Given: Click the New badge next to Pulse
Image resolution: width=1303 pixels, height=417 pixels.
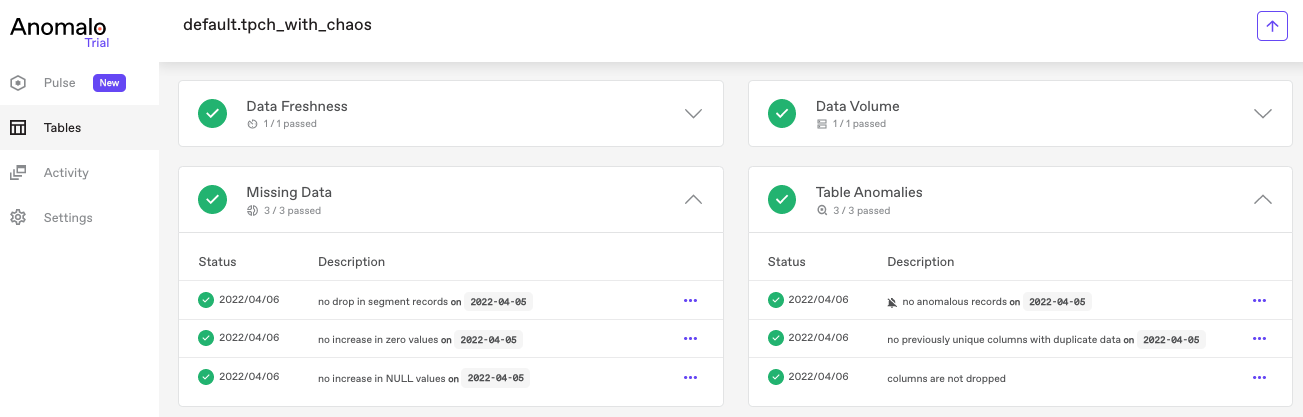Looking at the screenshot, I should tap(109, 83).
